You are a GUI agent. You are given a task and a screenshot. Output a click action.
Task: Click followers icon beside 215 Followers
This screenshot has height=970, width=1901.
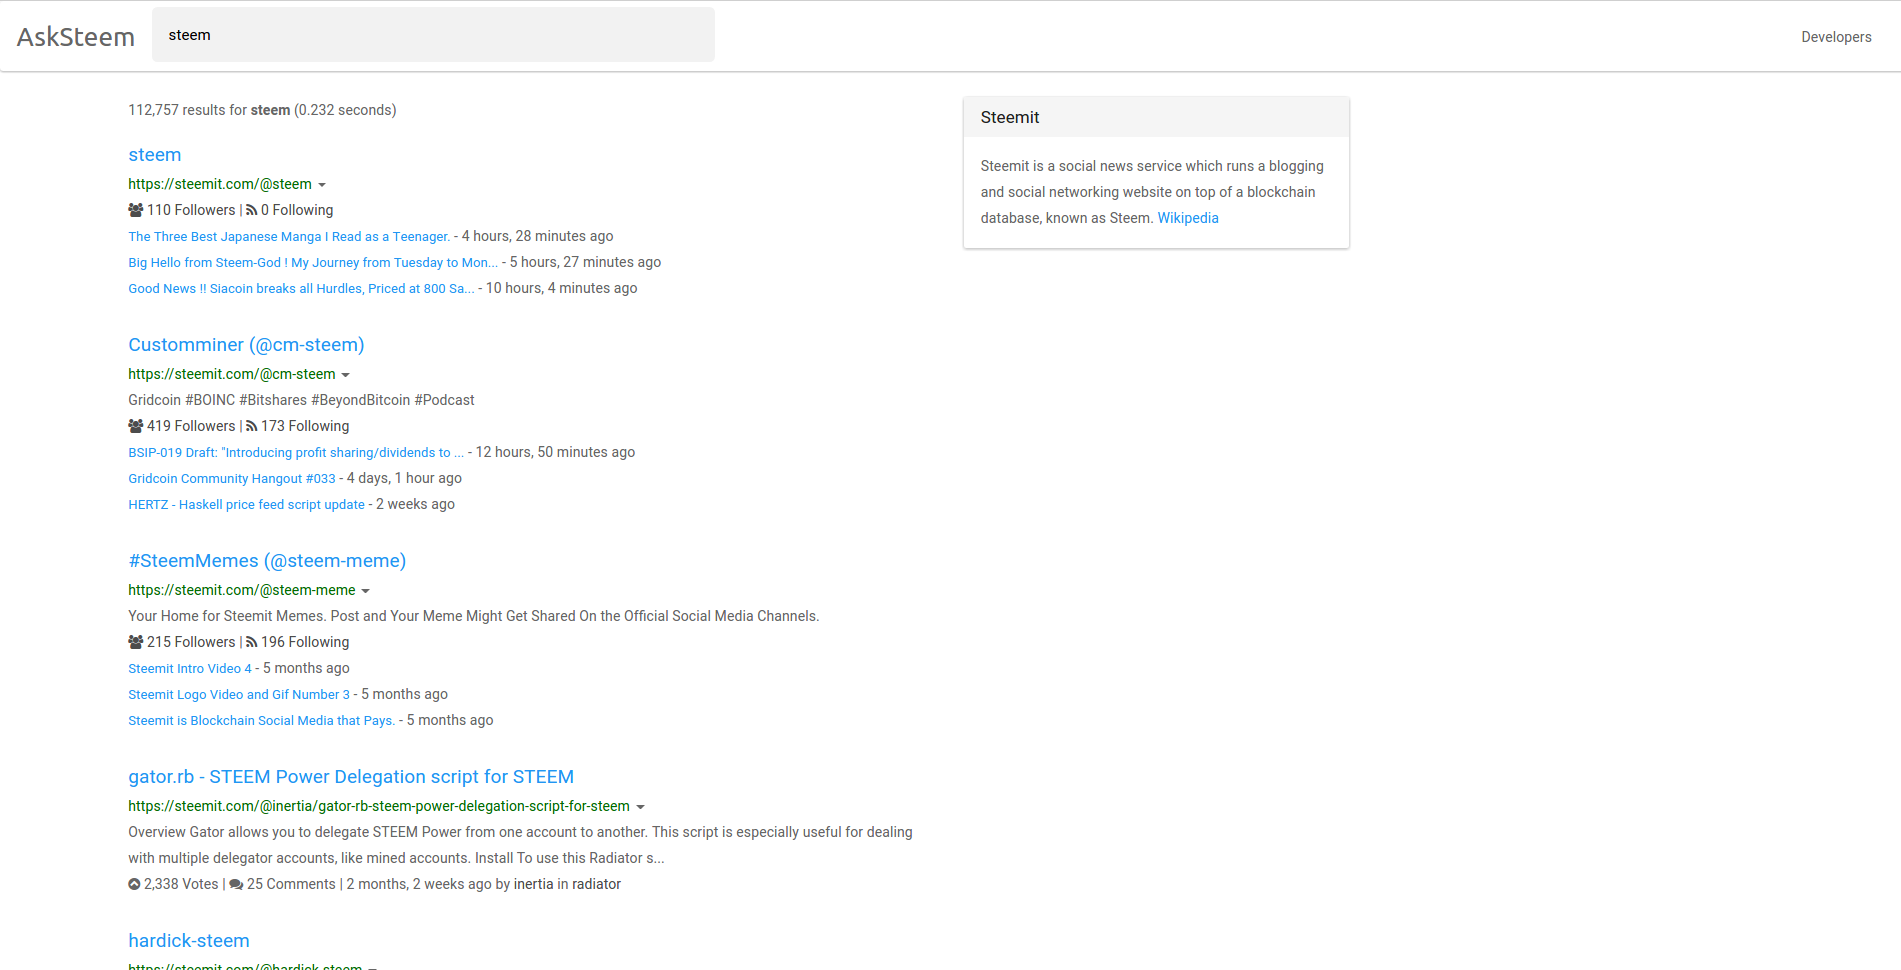click(136, 642)
